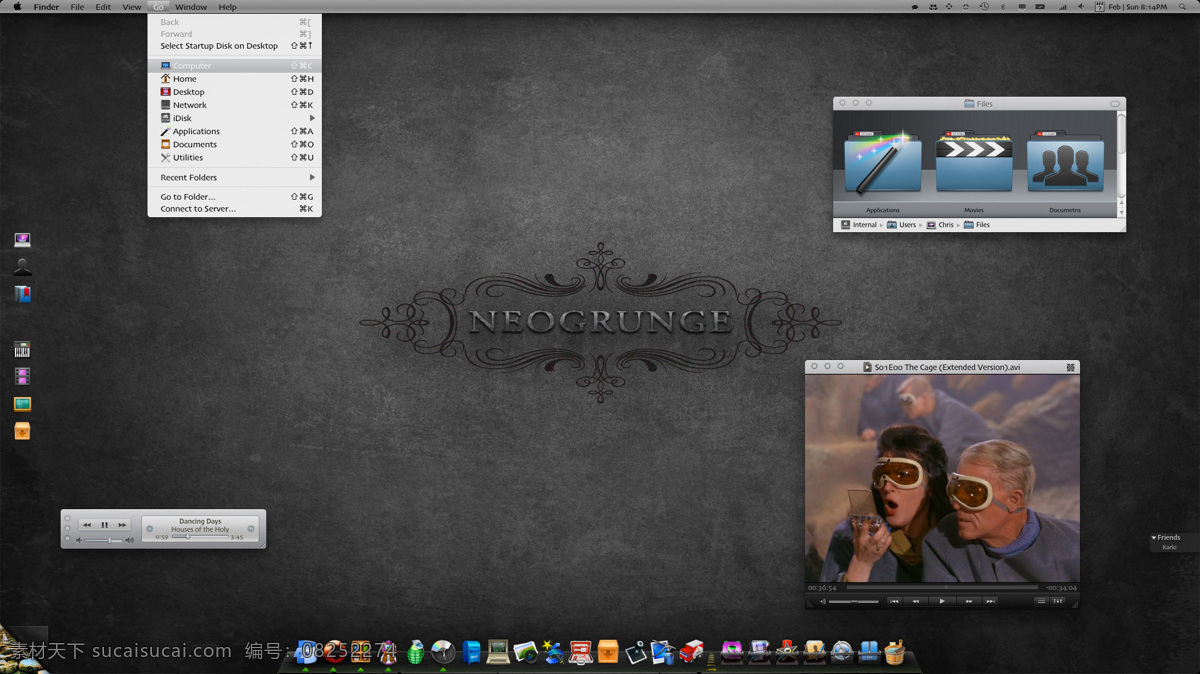Click the grenade icon in the Dock
The width and height of the screenshot is (1200, 674).
(416, 652)
